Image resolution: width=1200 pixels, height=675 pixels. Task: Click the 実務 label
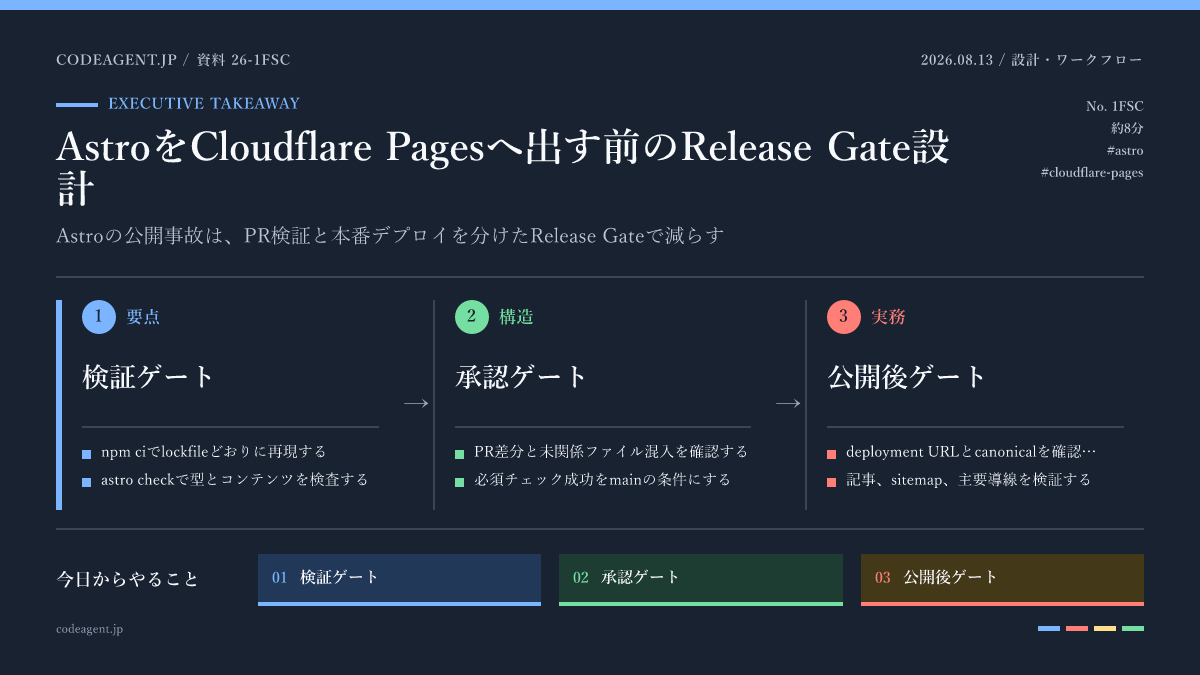(x=889, y=317)
